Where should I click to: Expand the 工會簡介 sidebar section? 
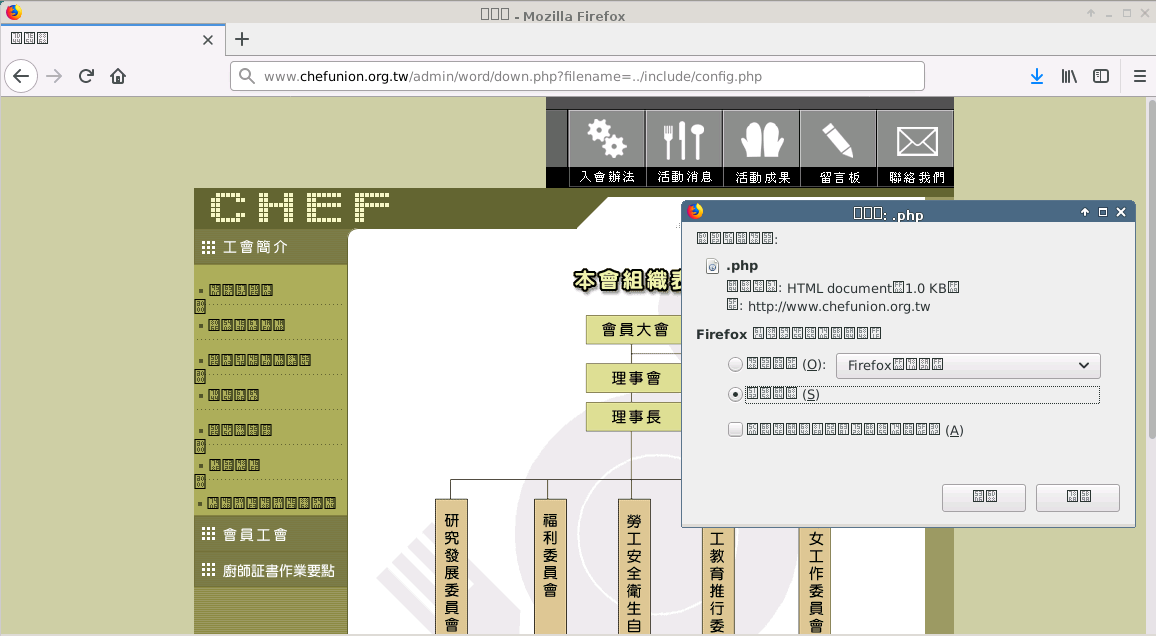tap(270, 247)
